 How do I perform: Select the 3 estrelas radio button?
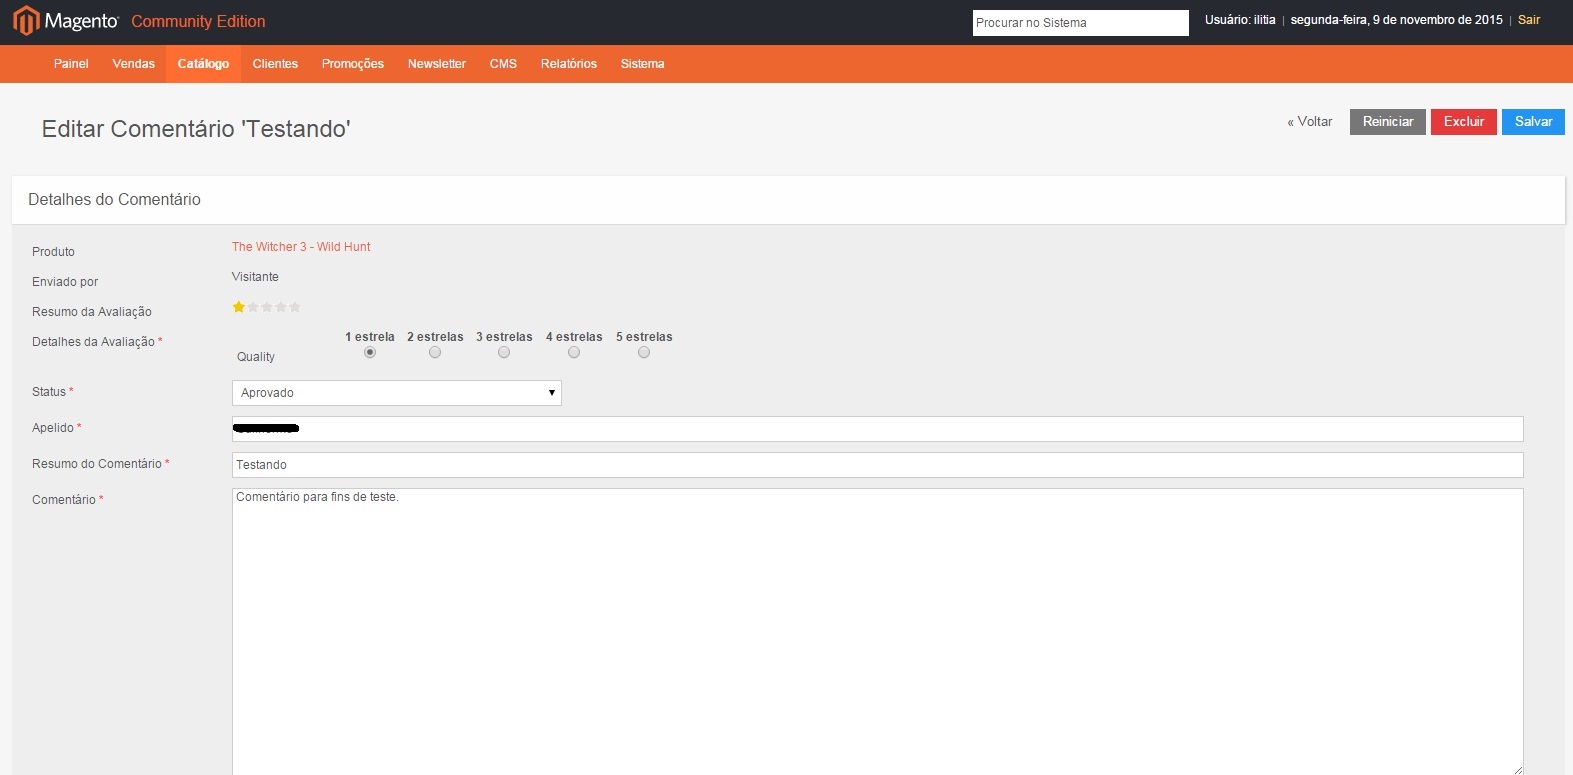pos(504,352)
